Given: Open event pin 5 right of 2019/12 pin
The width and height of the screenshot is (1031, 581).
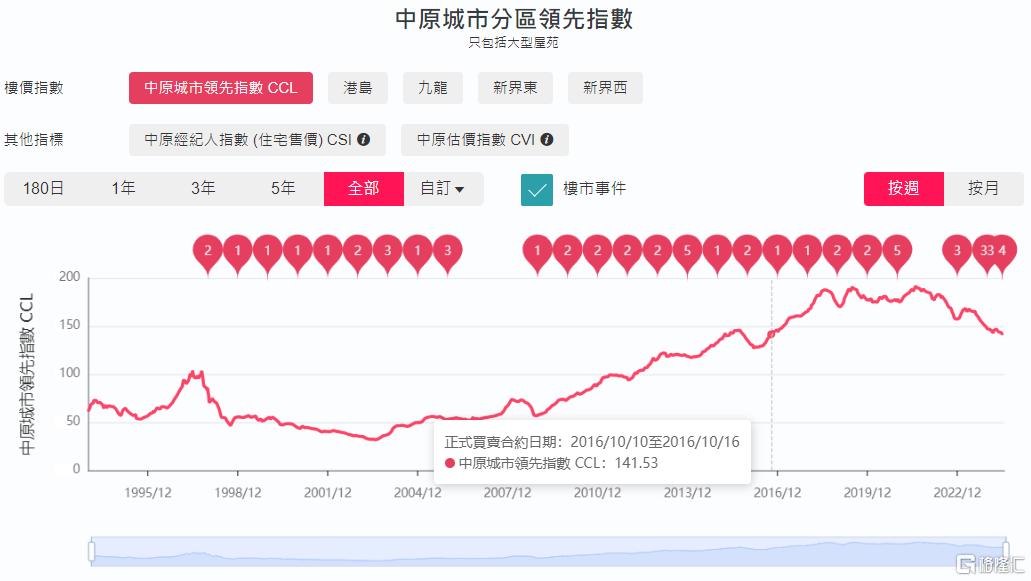Looking at the screenshot, I should 897,254.
